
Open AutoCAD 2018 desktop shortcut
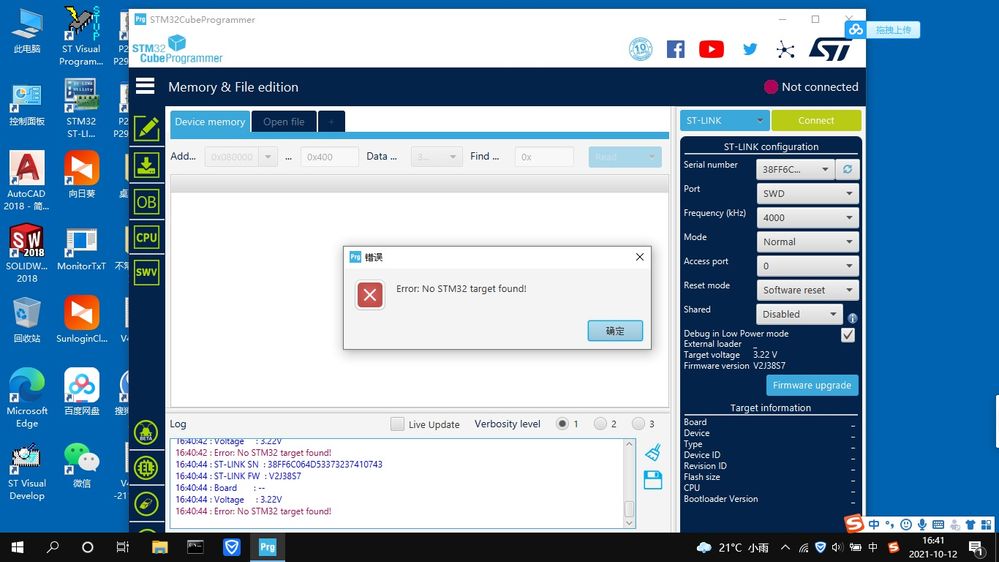tap(27, 180)
